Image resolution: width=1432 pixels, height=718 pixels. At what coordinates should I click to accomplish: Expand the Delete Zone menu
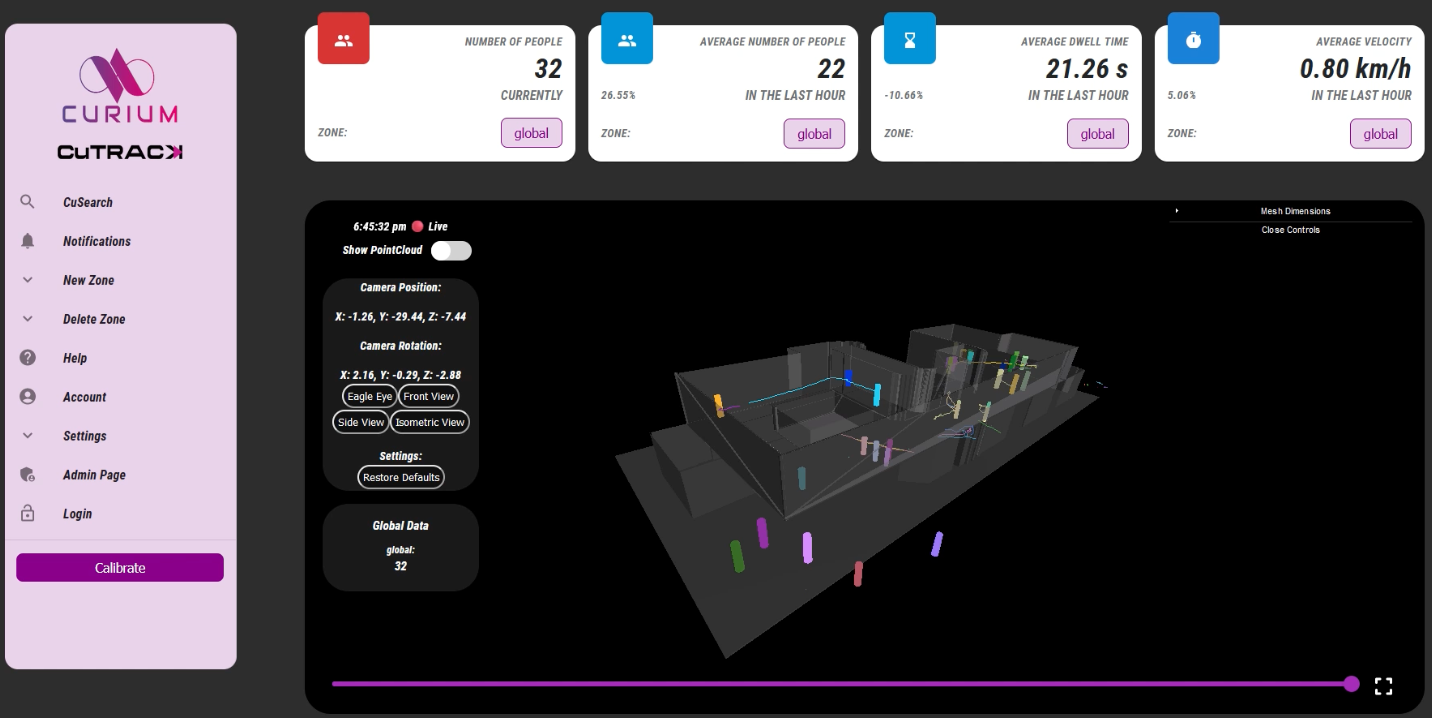click(x=28, y=319)
